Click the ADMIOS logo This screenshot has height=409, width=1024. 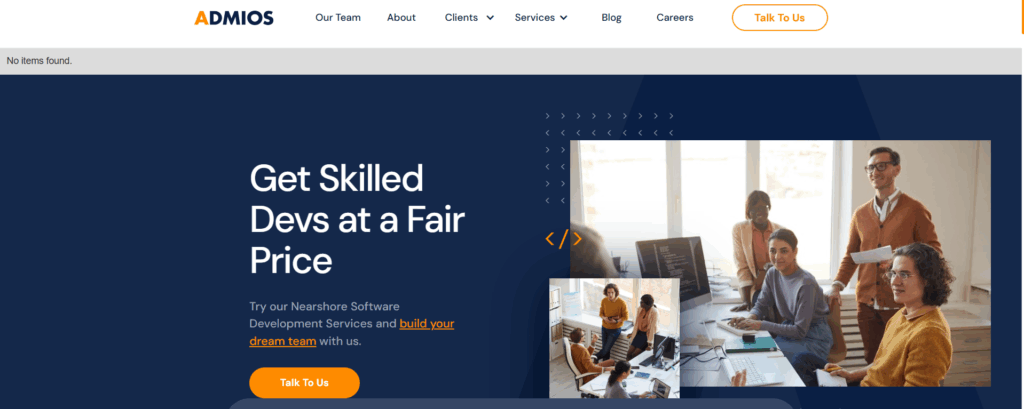pyautogui.click(x=234, y=18)
